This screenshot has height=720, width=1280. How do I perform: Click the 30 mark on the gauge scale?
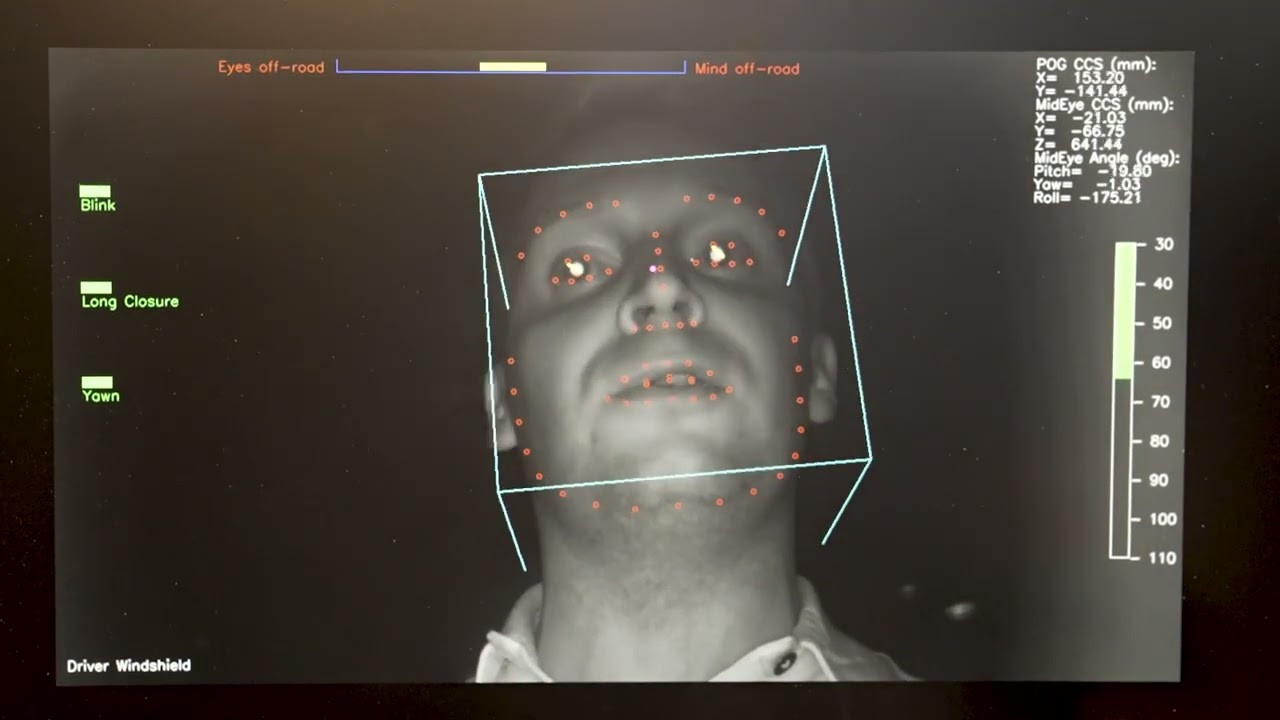click(1163, 245)
